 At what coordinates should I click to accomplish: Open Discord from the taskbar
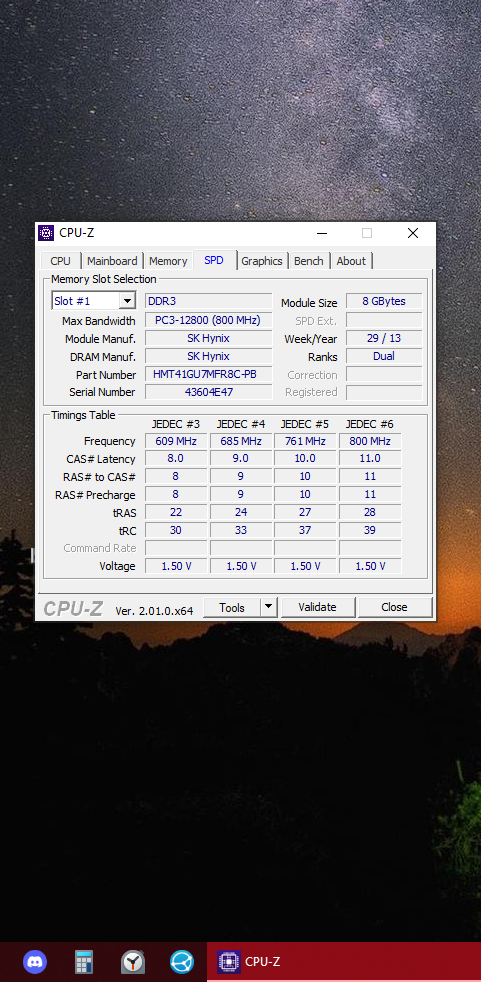pyautogui.click(x=34, y=961)
